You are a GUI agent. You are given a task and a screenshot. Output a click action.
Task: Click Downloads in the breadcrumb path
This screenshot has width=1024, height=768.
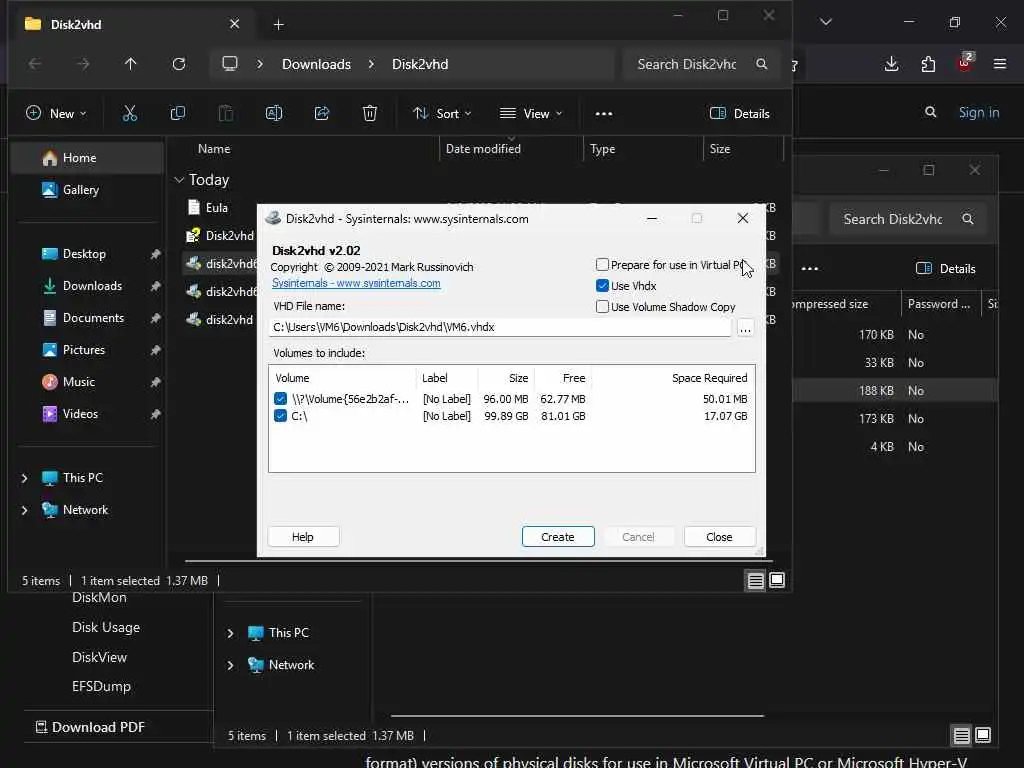point(316,64)
